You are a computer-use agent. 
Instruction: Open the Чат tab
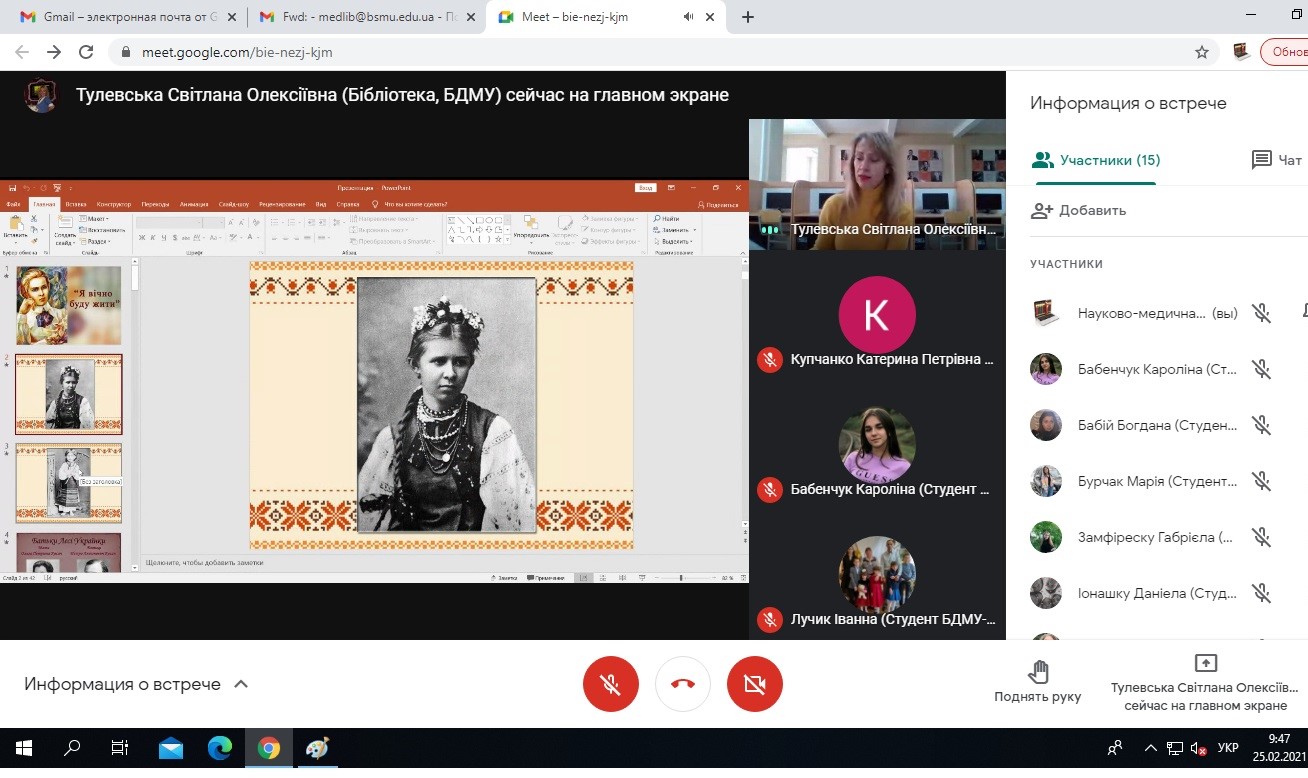(x=1277, y=160)
